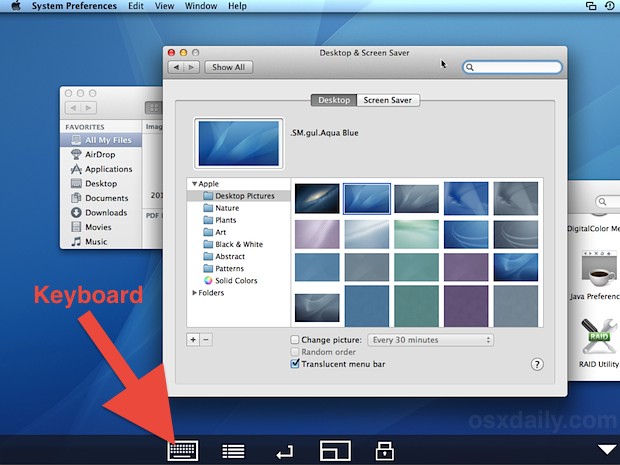Switch to the Desktop tab
620x465 pixels.
pos(334,100)
